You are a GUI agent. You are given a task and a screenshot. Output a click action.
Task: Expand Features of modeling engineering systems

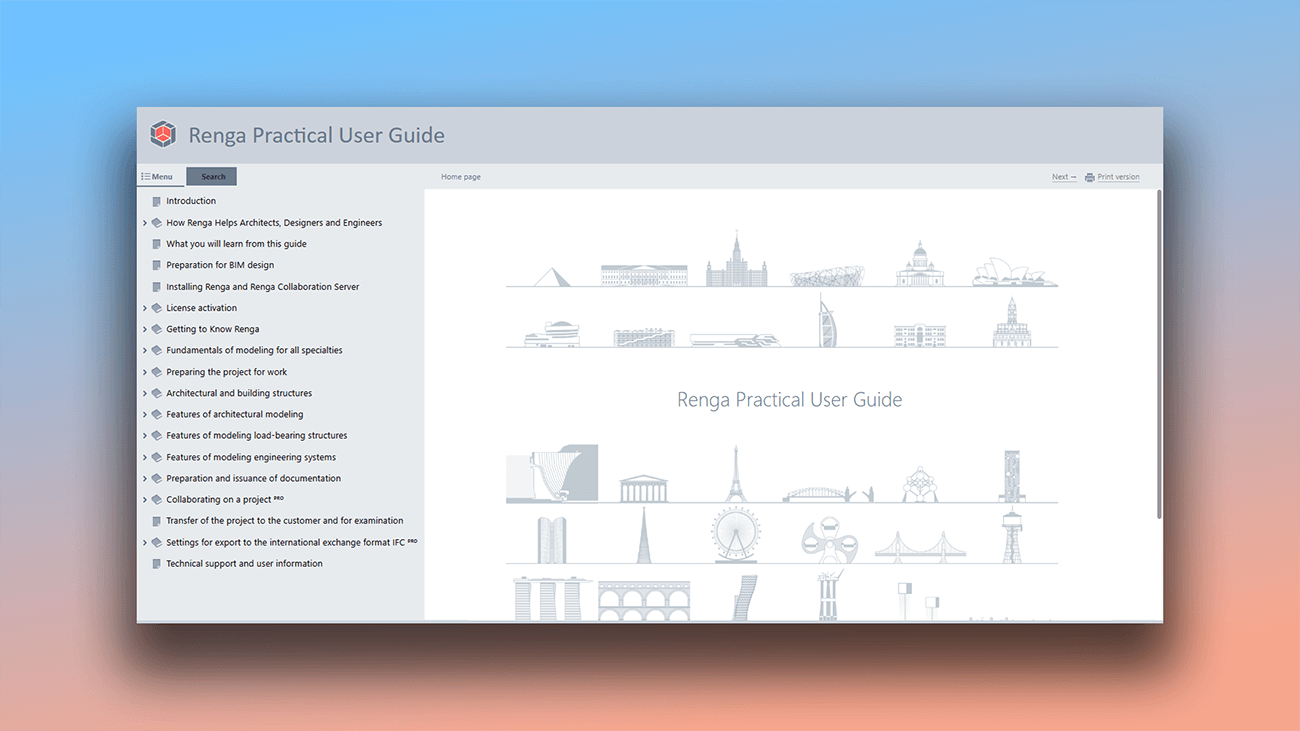coord(145,456)
